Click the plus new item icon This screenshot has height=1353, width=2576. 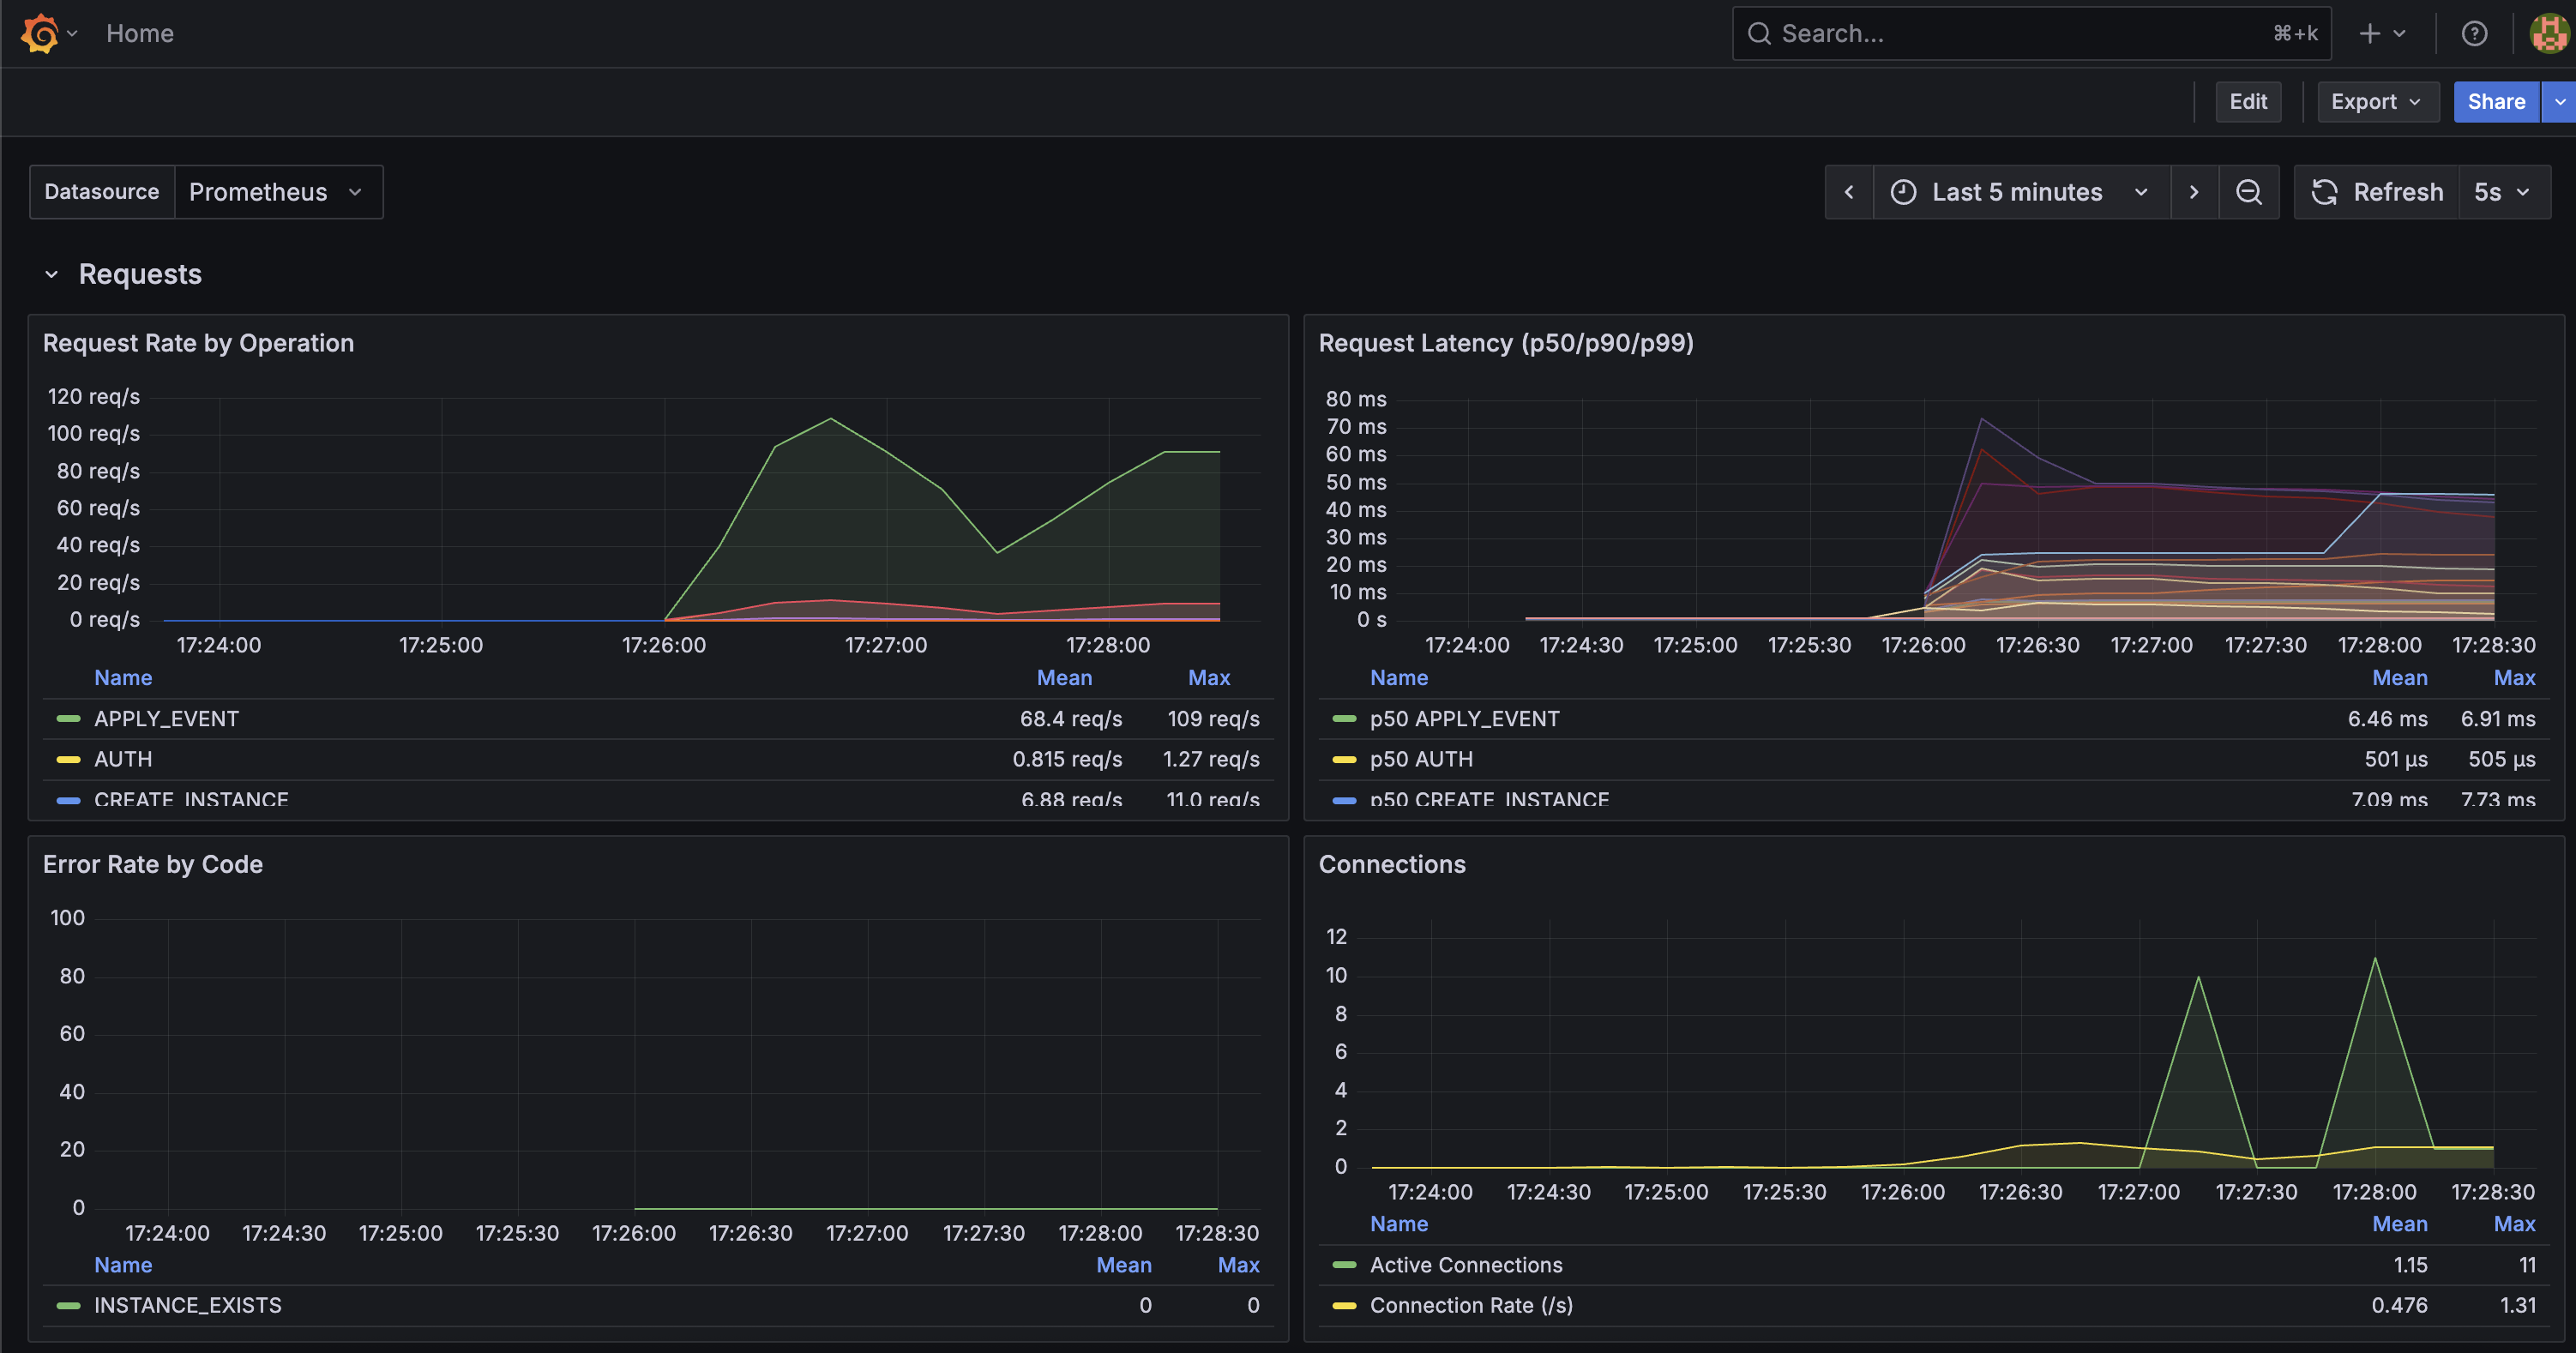(x=2370, y=33)
